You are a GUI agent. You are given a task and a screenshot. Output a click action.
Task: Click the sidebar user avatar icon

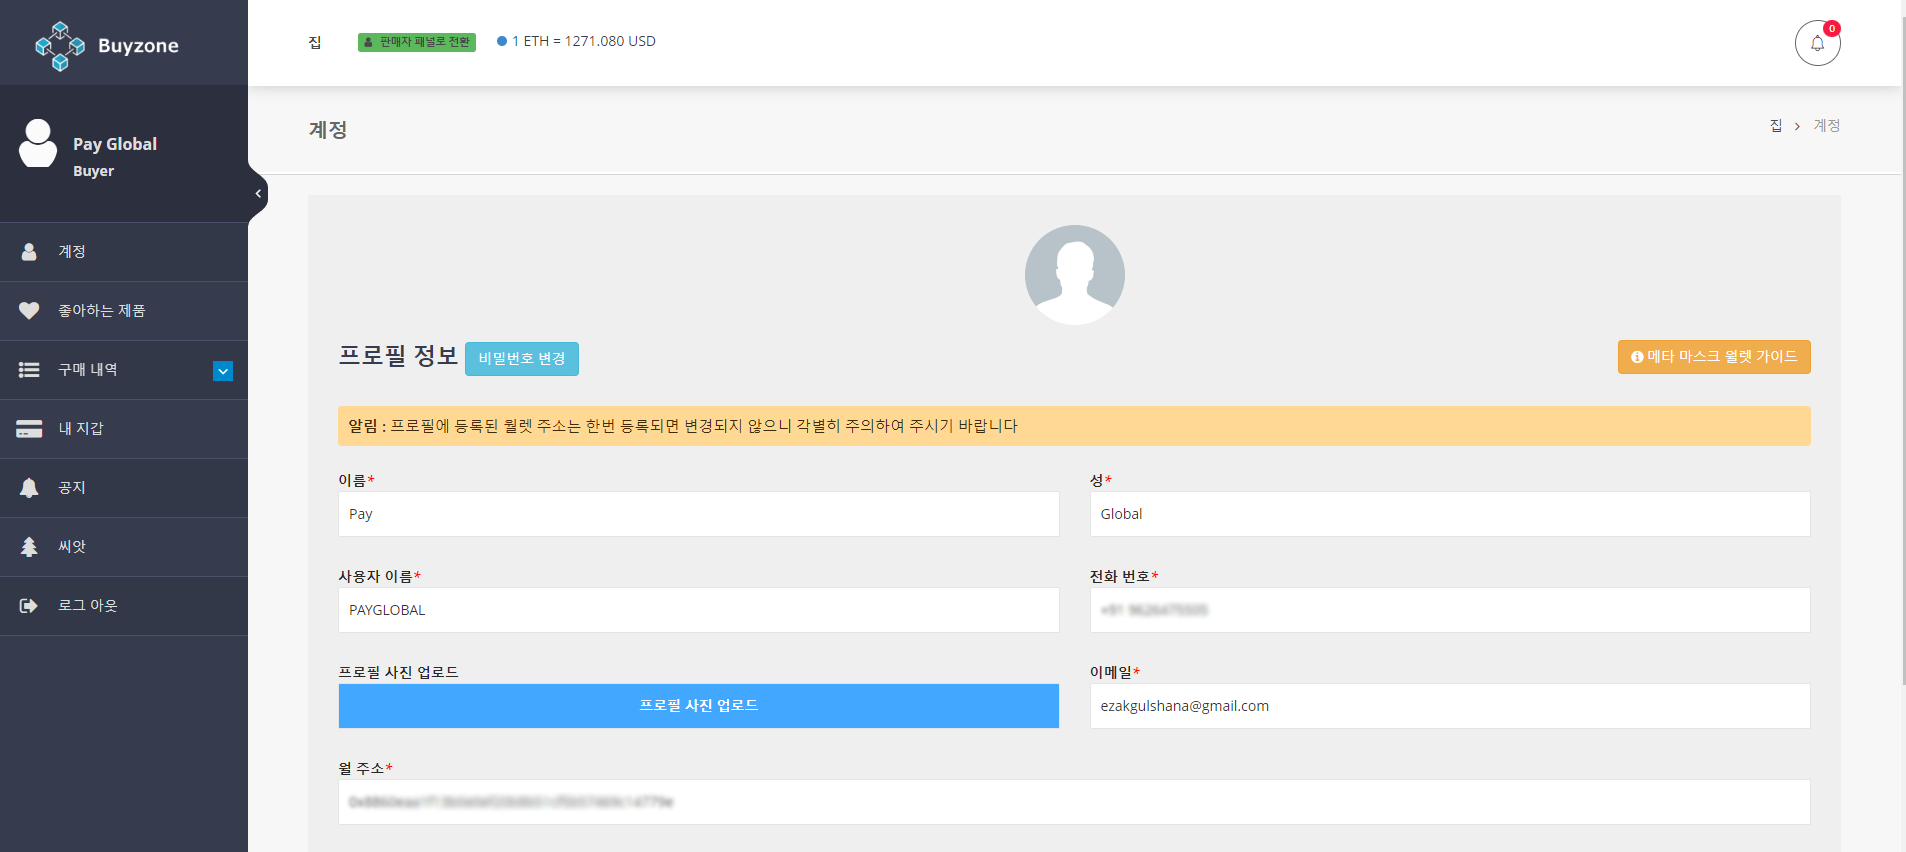(x=38, y=145)
